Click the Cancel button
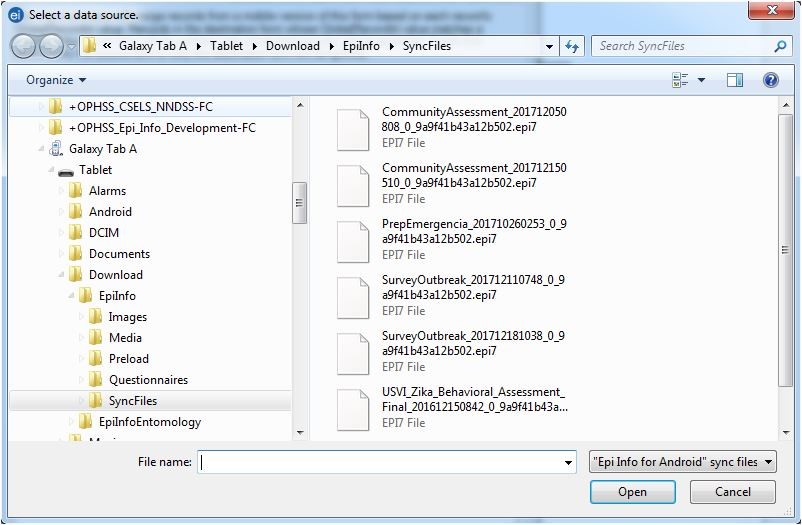 pyautogui.click(x=732, y=492)
